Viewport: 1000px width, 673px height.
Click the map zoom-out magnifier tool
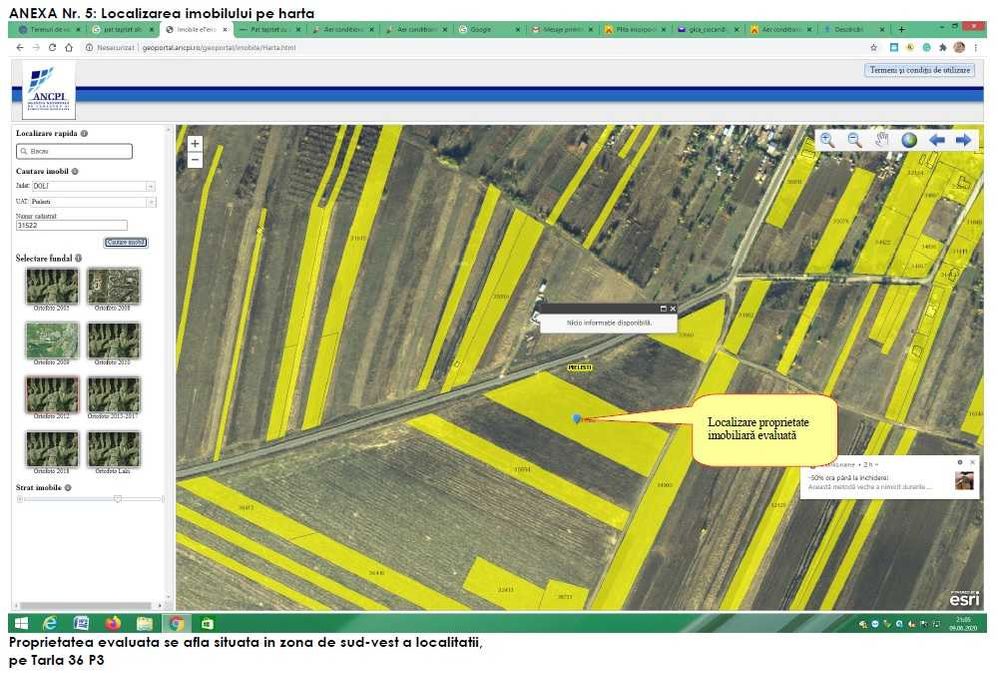[x=854, y=140]
